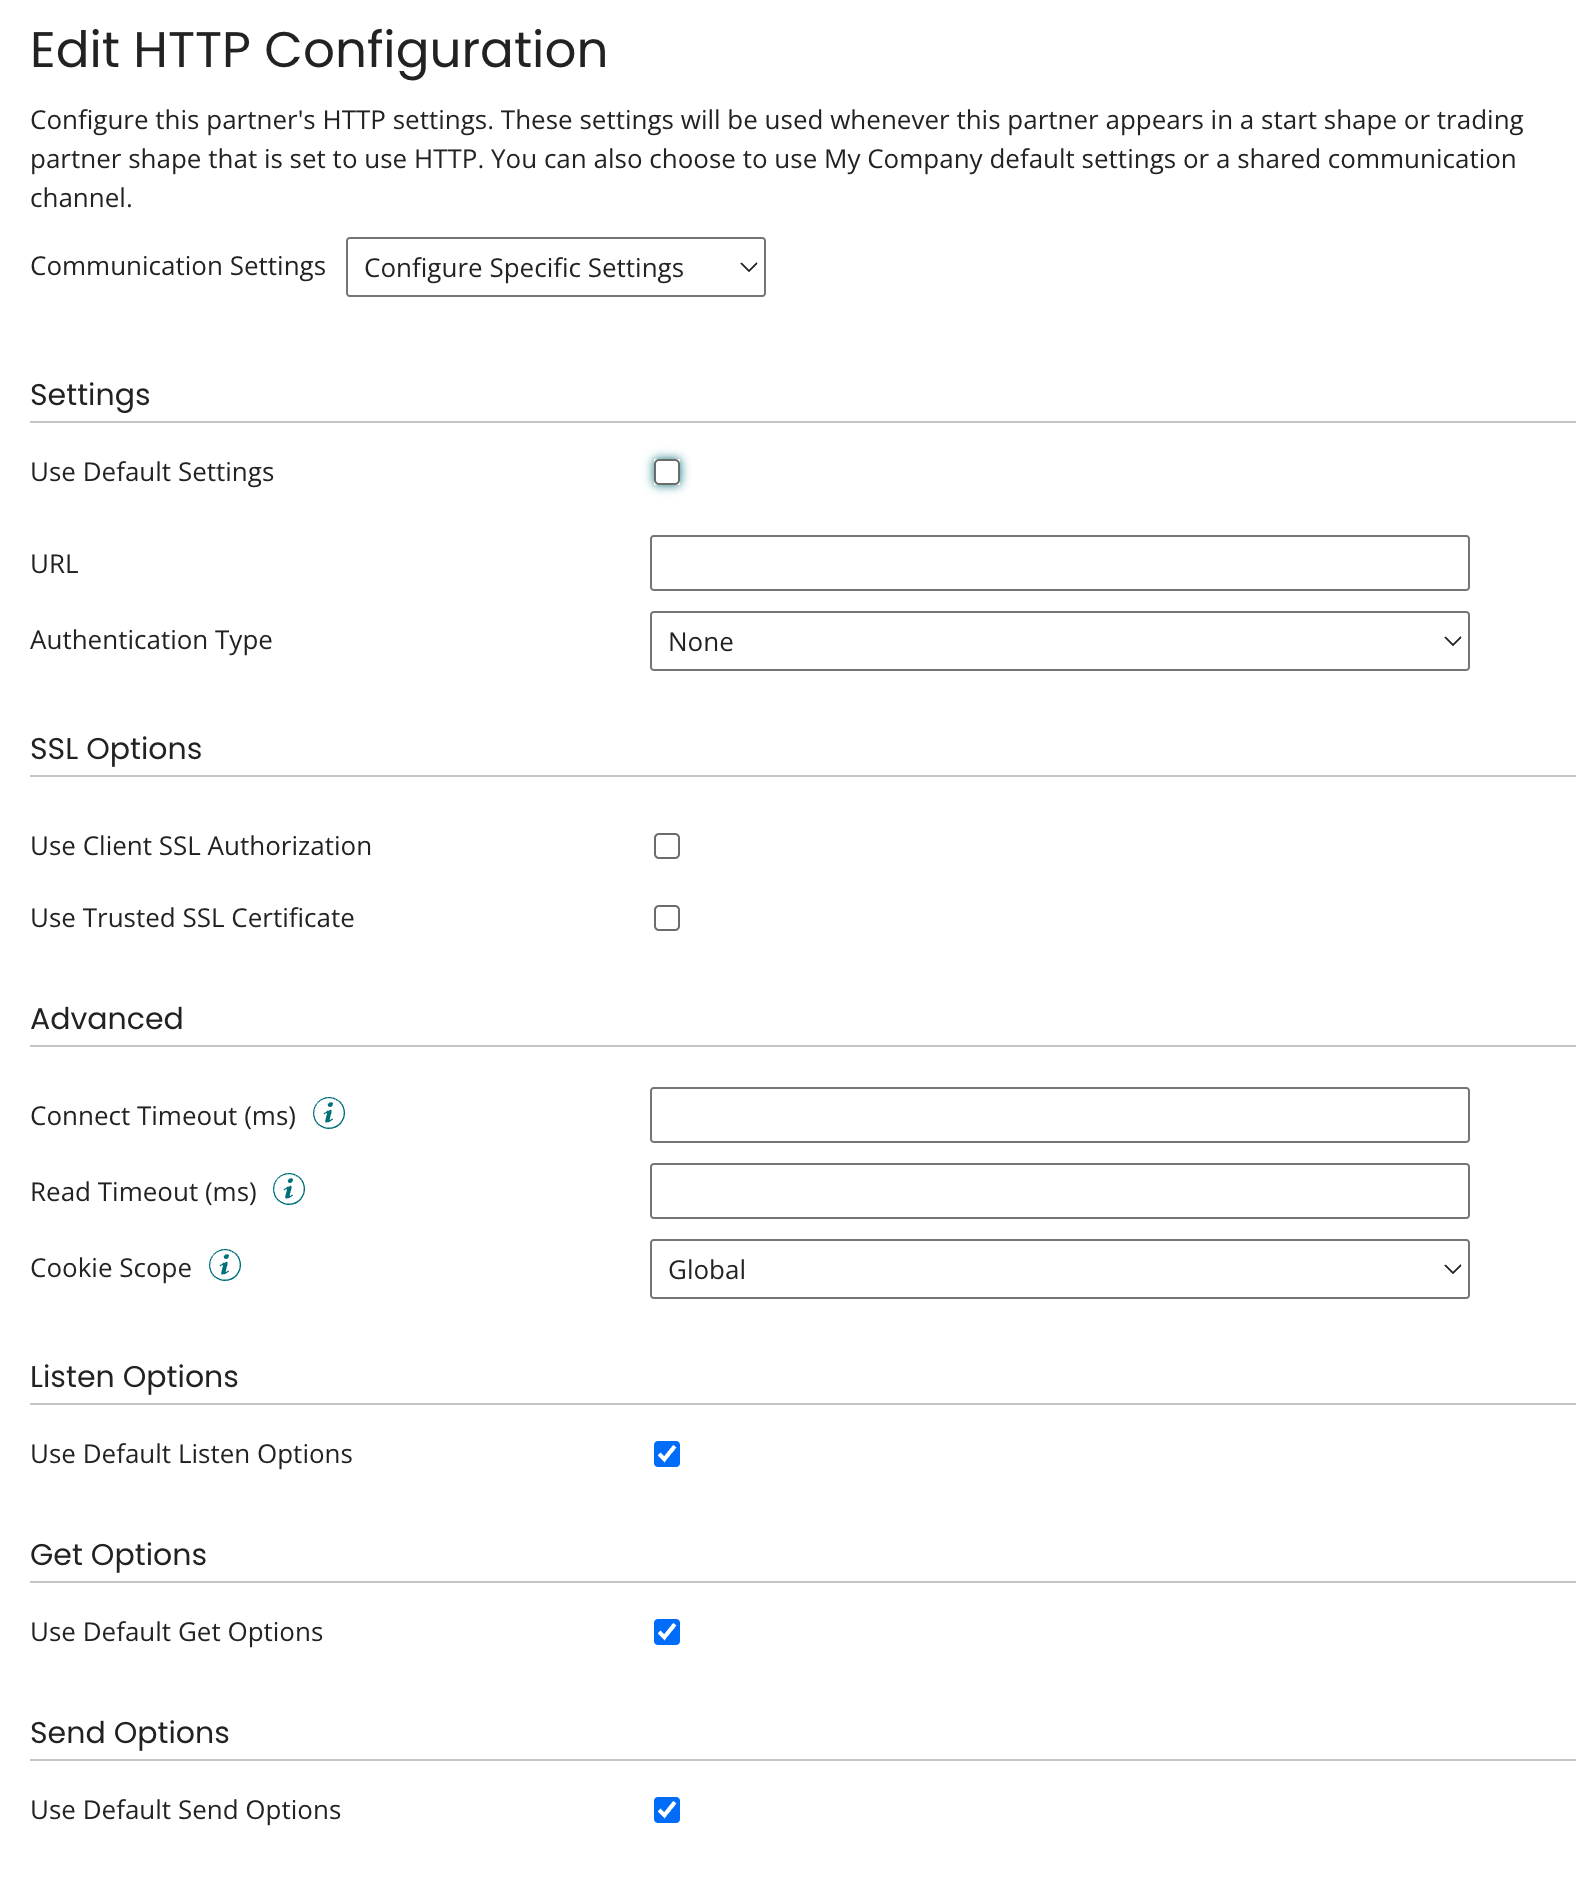Check Use Client SSL Authorization
Image resolution: width=1576 pixels, height=1890 pixels.
pyautogui.click(x=667, y=845)
